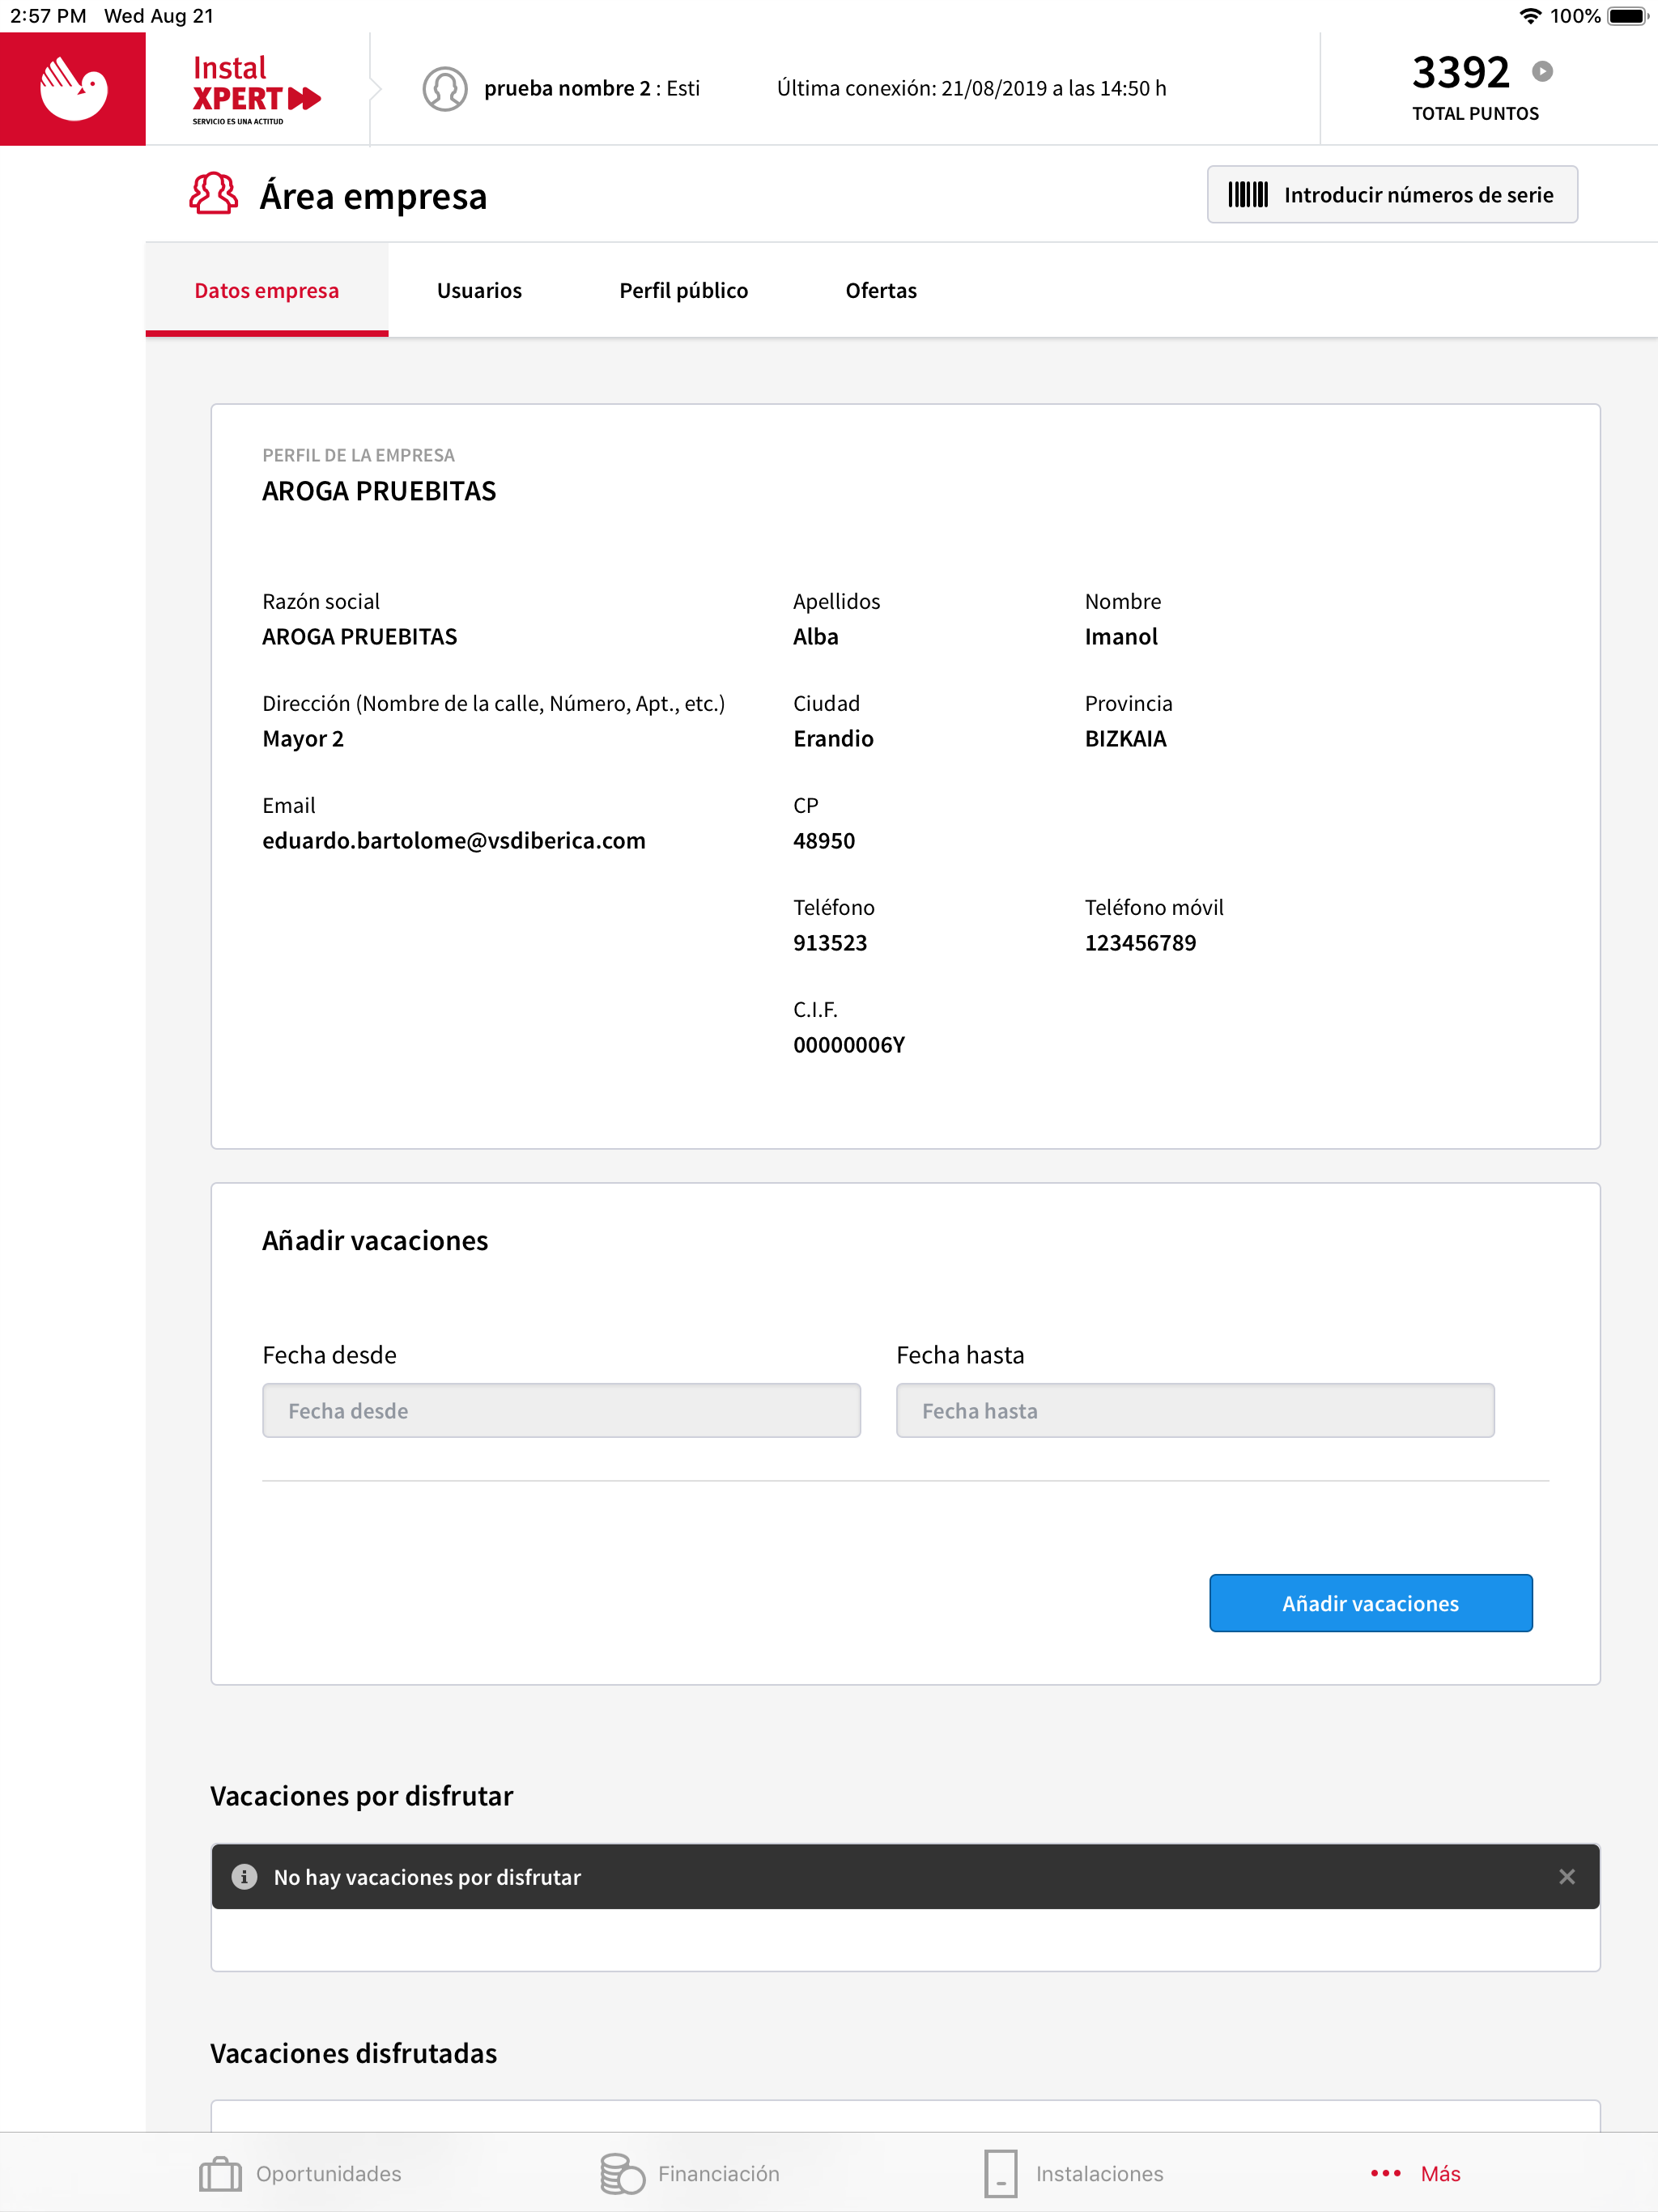
Task: Open Oportunidades briefcase icon in bottom bar
Action: point(220,2173)
